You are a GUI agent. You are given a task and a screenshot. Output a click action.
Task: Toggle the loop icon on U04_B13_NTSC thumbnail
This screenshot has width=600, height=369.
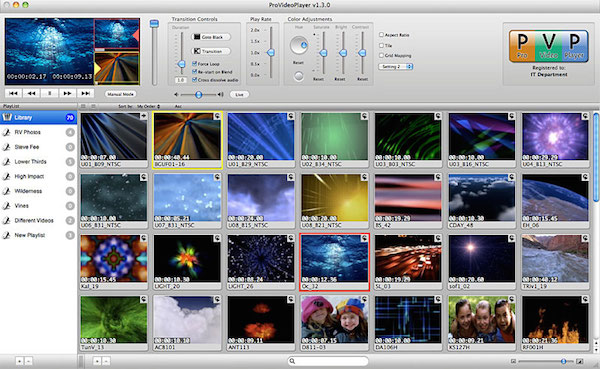point(585,116)
